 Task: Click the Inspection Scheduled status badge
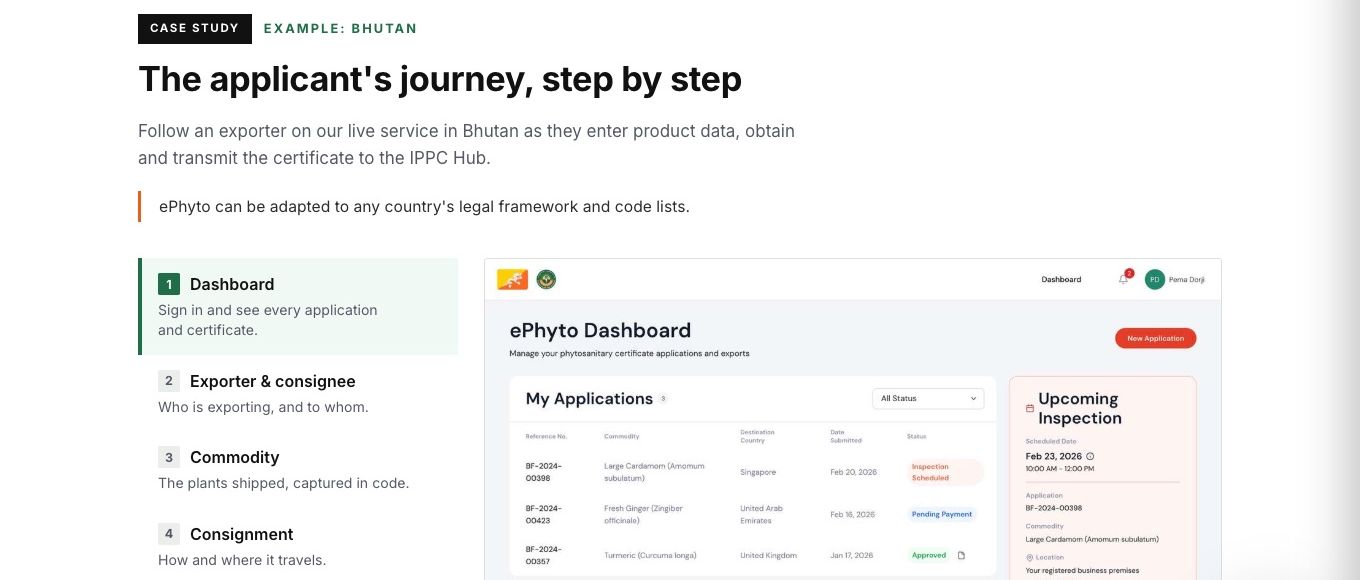coord(946,472)
